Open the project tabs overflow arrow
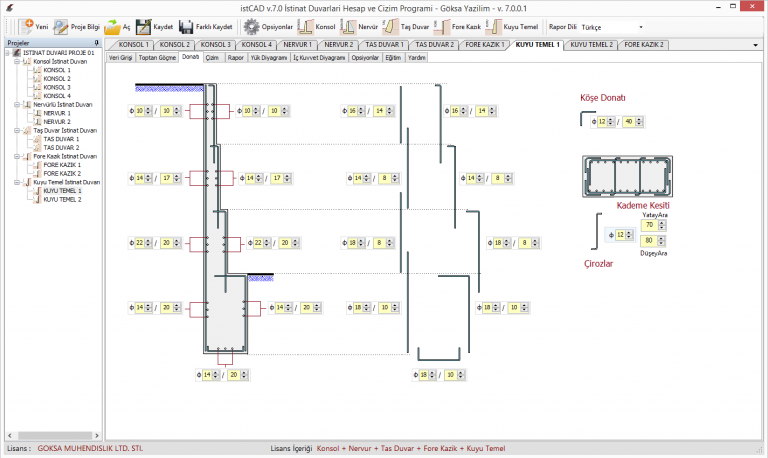The image size is (768, 458). tap(755, 45)
